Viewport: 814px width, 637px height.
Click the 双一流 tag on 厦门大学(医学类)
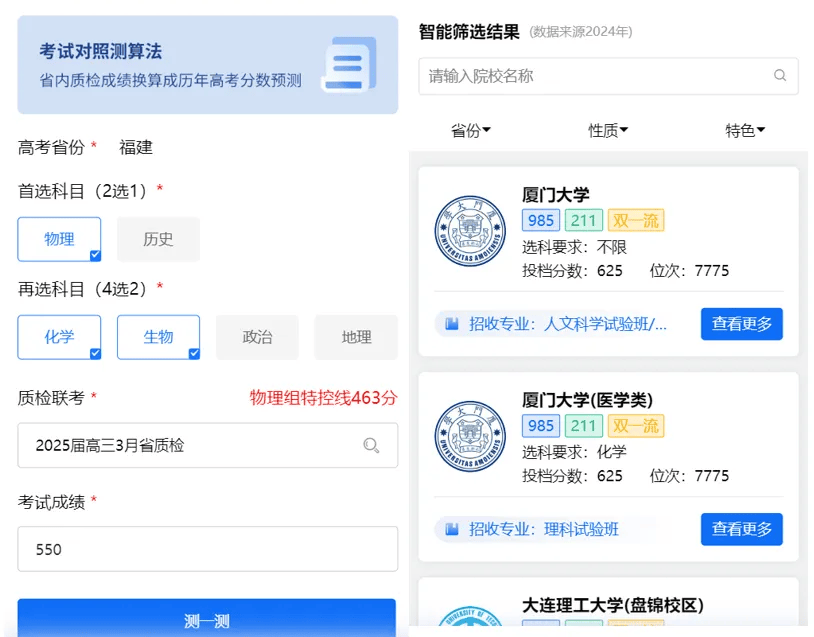[x=636, y=426]
